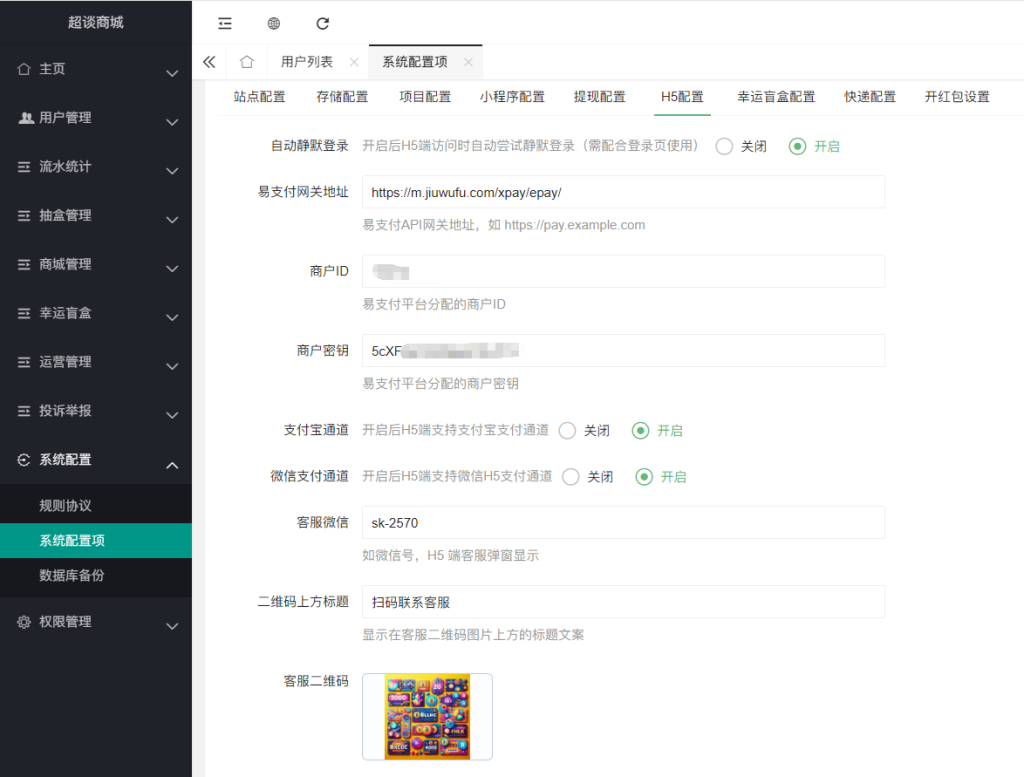Switch to the 幸运盲盒配置 tab
The height and width of the screenshot is (777, 1024).
[x=776, y=97]
